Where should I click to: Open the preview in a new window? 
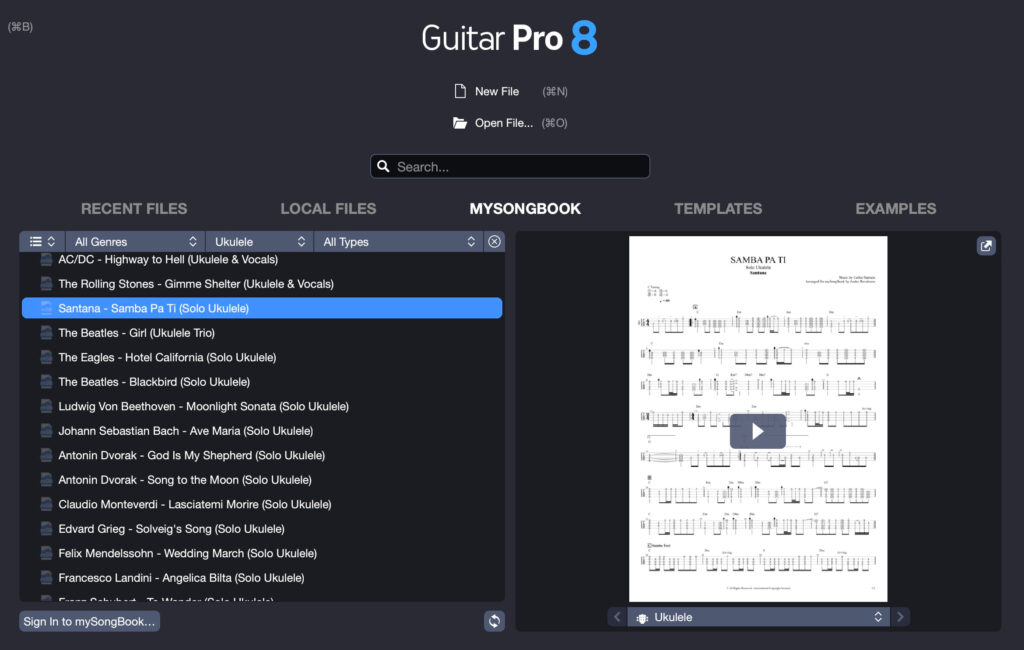[x=986, y=245]
